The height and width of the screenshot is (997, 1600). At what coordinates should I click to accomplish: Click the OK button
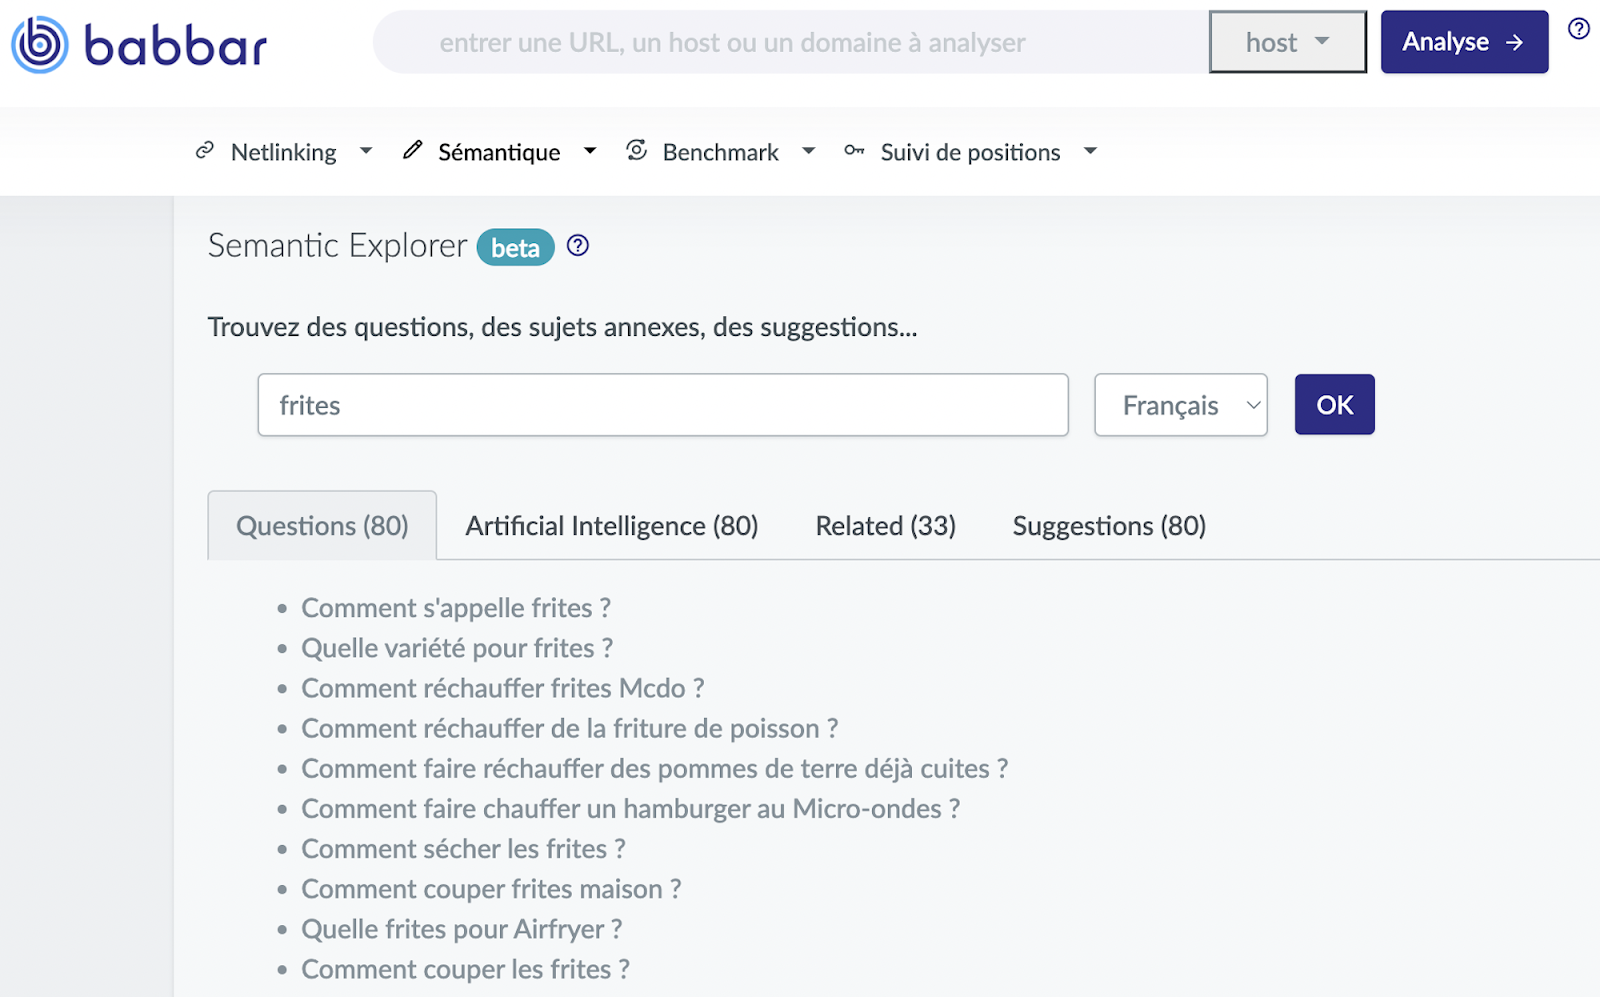1335,405
